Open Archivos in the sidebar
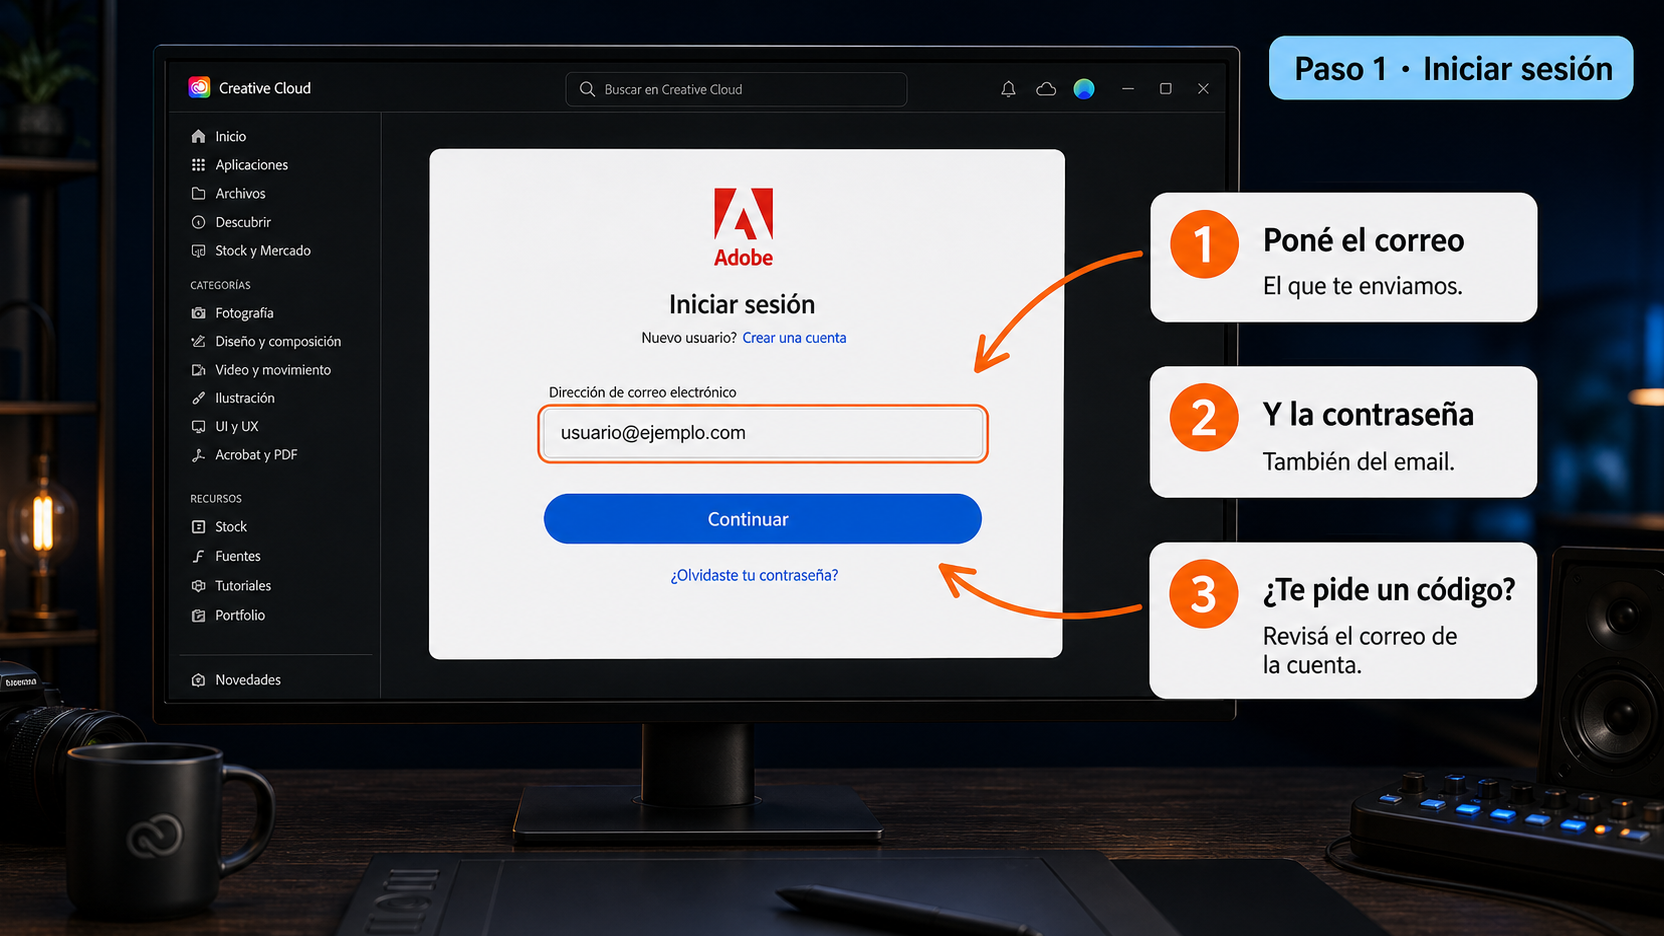This screenshot has width=1664, height=936. tap(241, 193)
